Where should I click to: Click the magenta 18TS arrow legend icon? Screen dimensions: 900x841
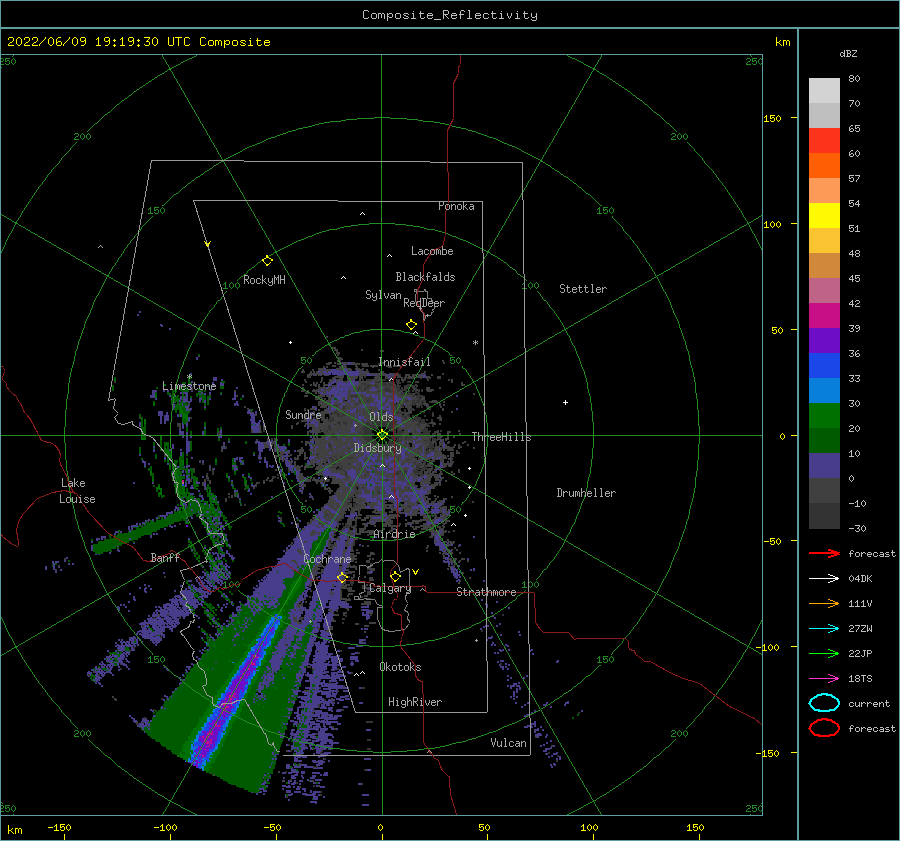(x=824, y=679)
